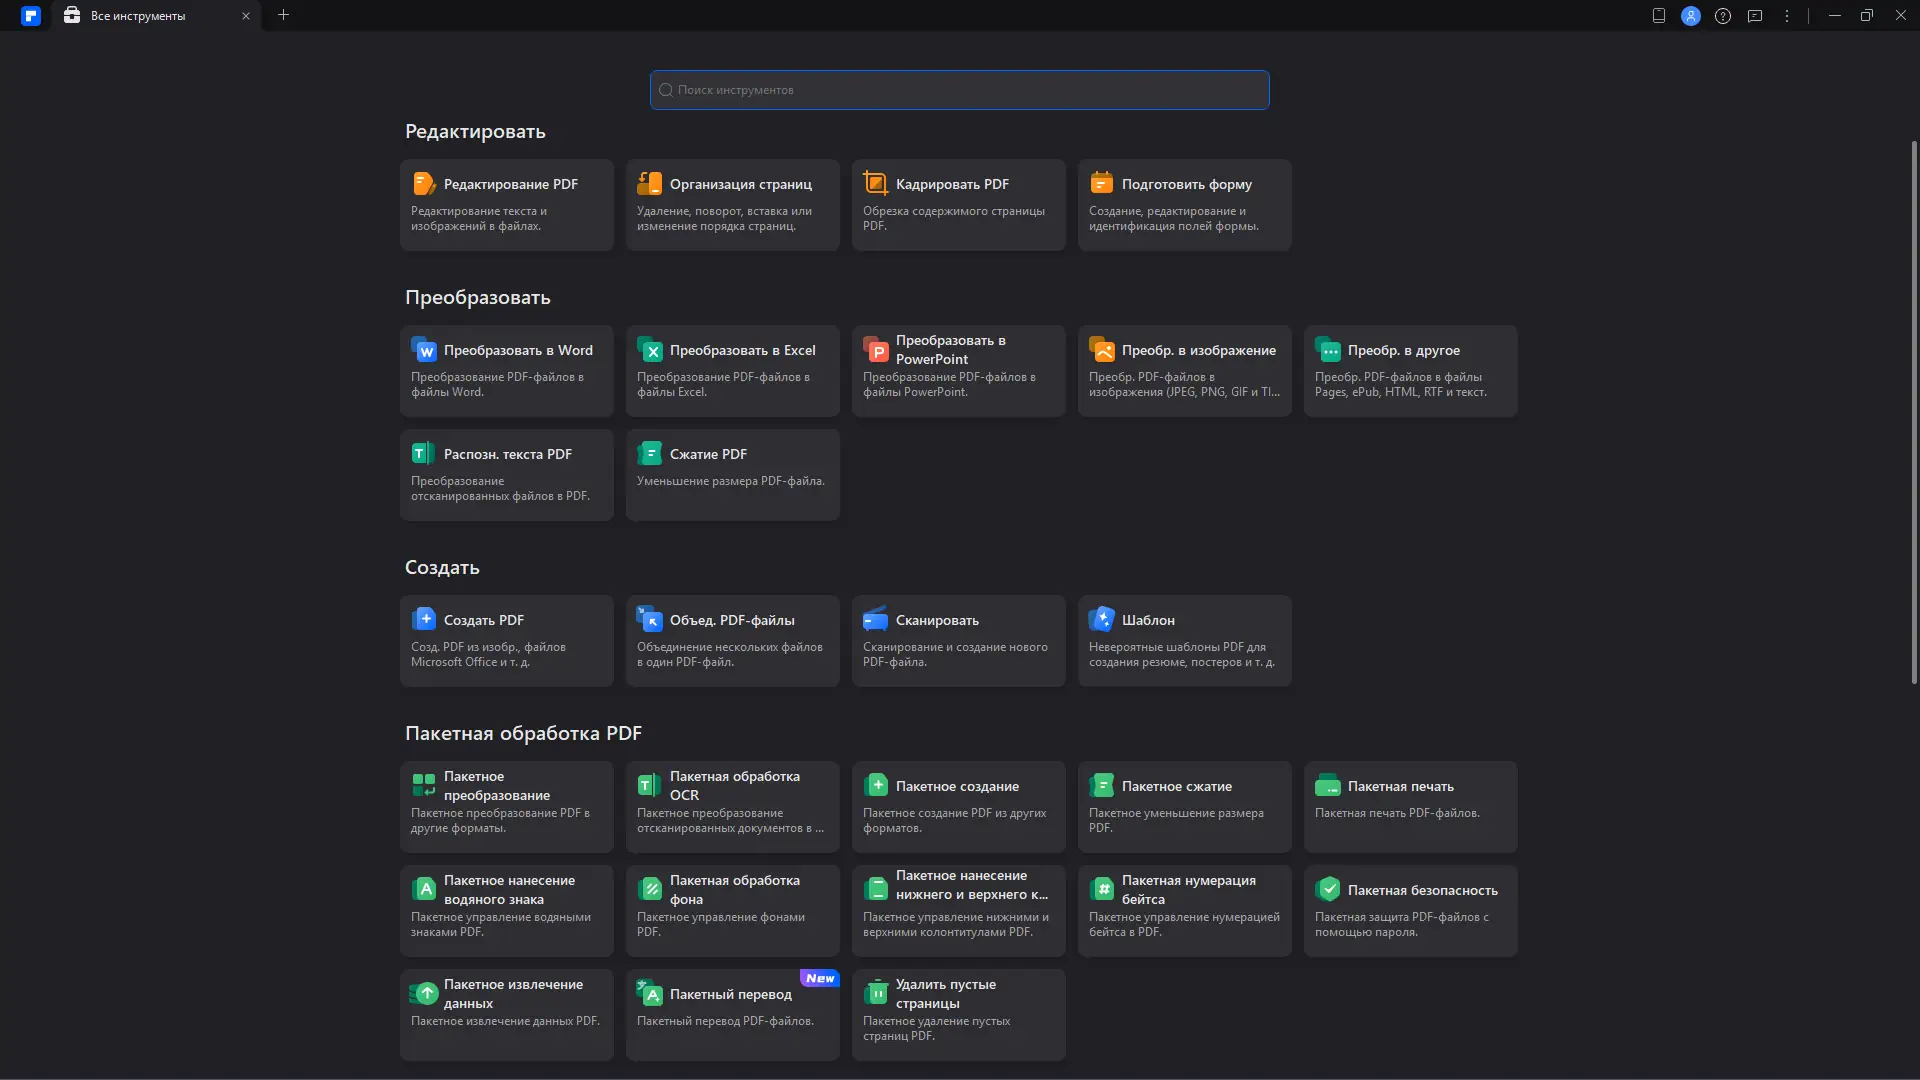
Task: Open the Редактирование PDF tool icon
Action: (424, 184)
